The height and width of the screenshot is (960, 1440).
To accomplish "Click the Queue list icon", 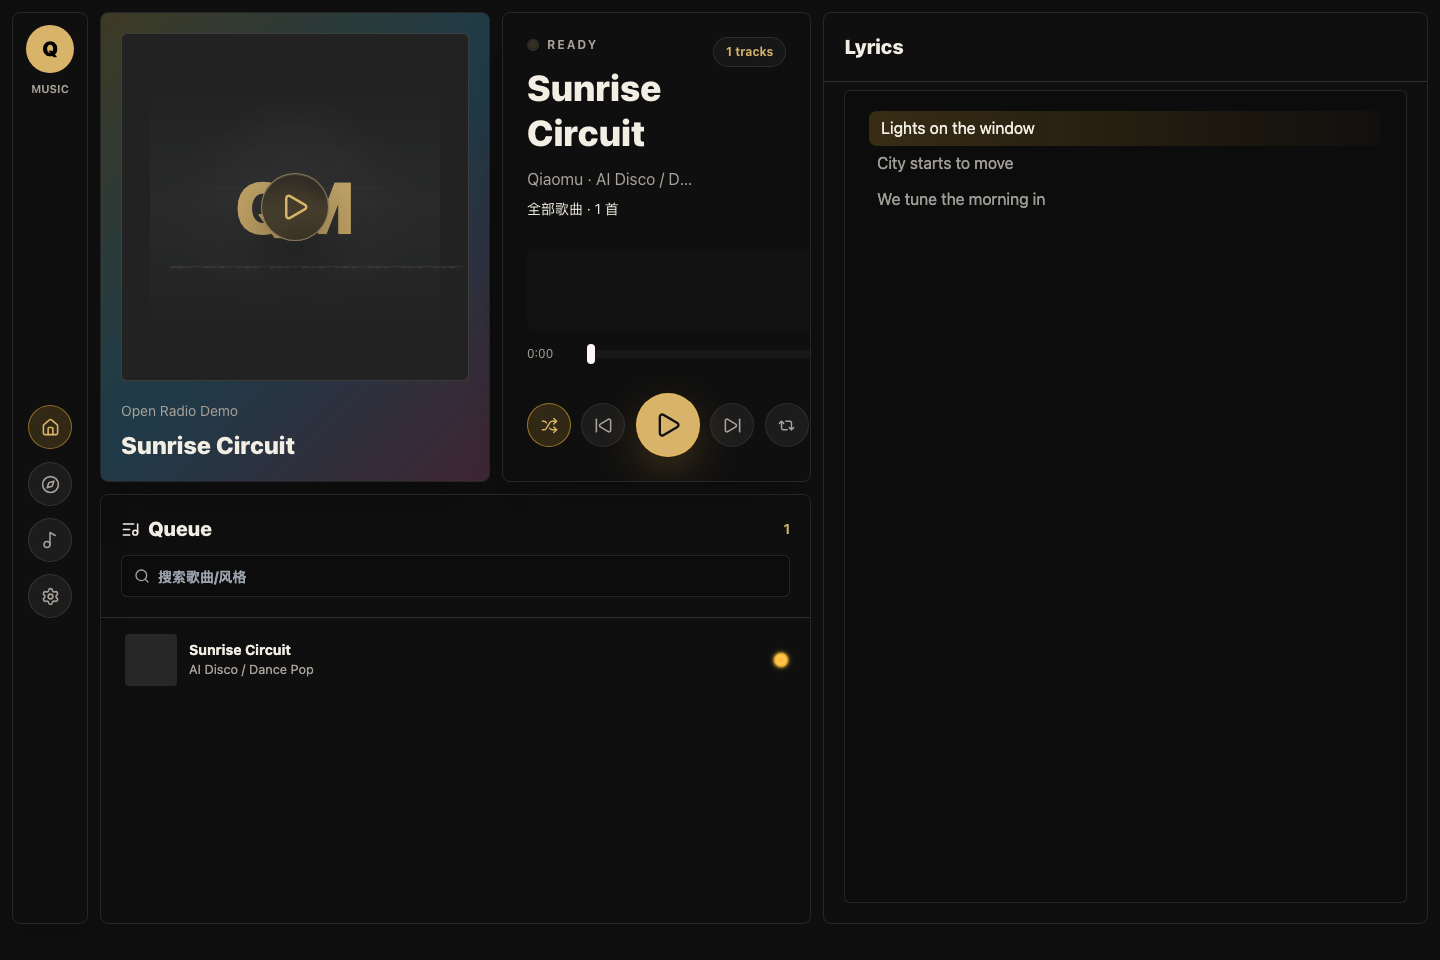I will [x=130, y=529].
